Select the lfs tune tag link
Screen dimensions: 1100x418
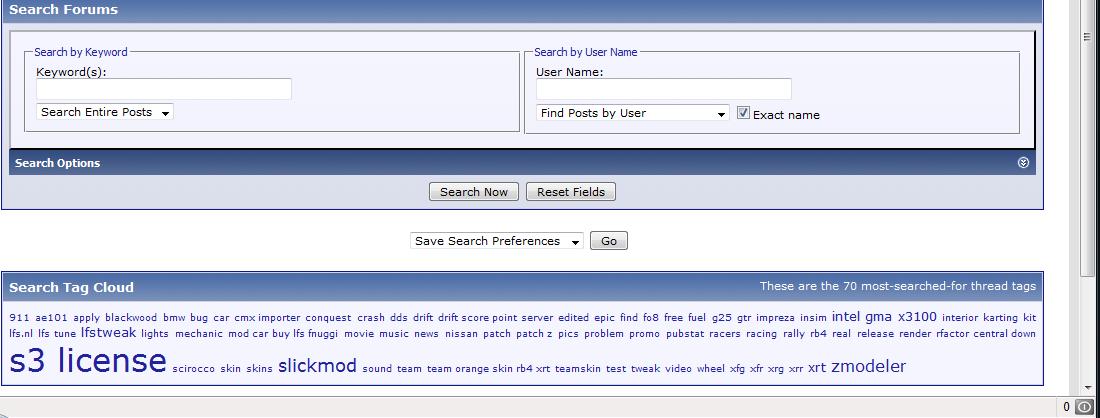[x=57, y=334]
